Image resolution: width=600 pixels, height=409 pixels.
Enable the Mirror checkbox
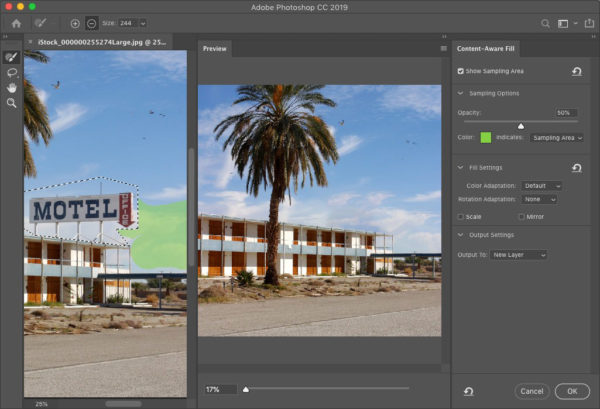522,216
